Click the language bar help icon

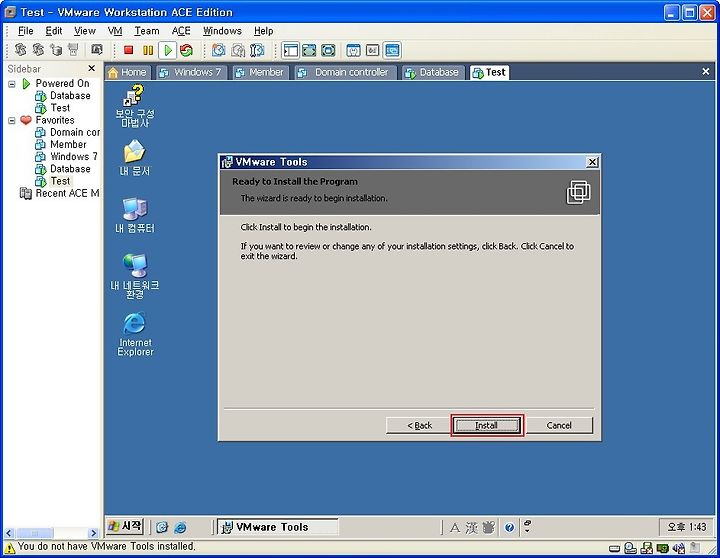click(x=509, y=527)
